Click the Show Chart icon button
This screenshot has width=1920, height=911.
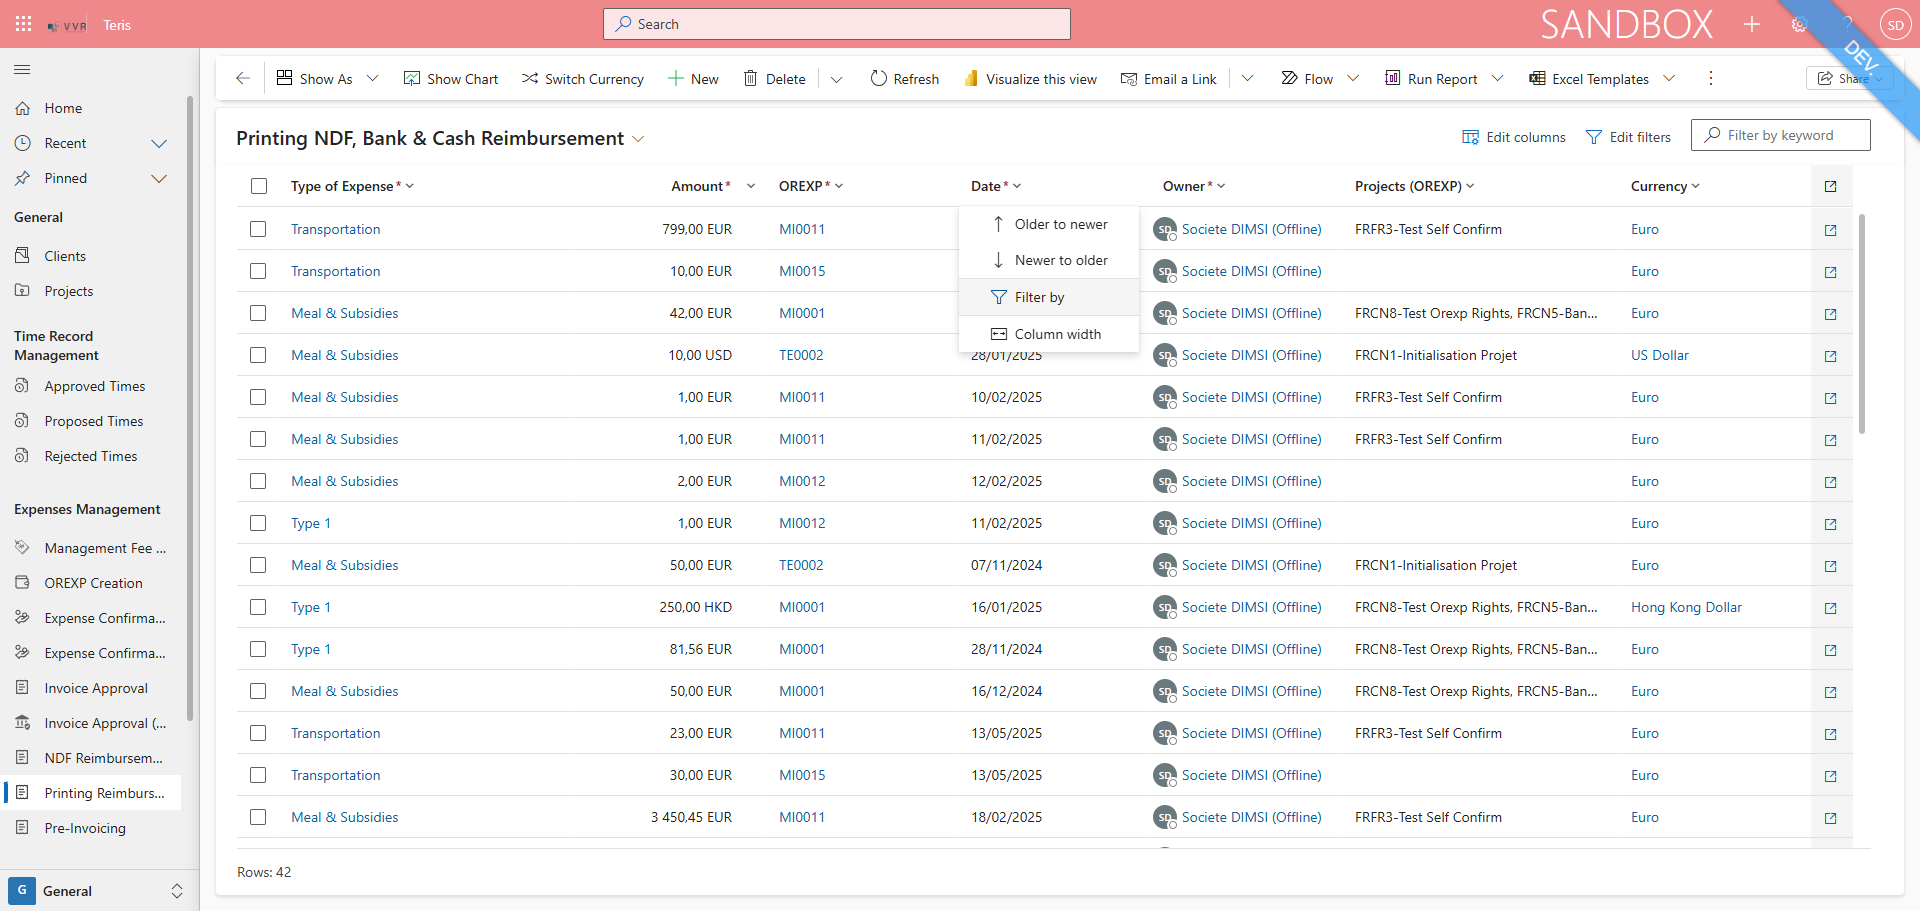click(x=451, y=79)
